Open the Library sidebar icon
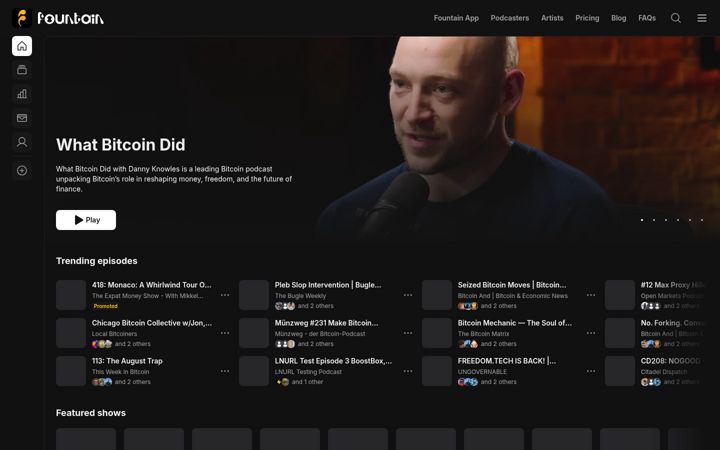The height and width of the screenshot is (450, 720). (x=22, y=70)
